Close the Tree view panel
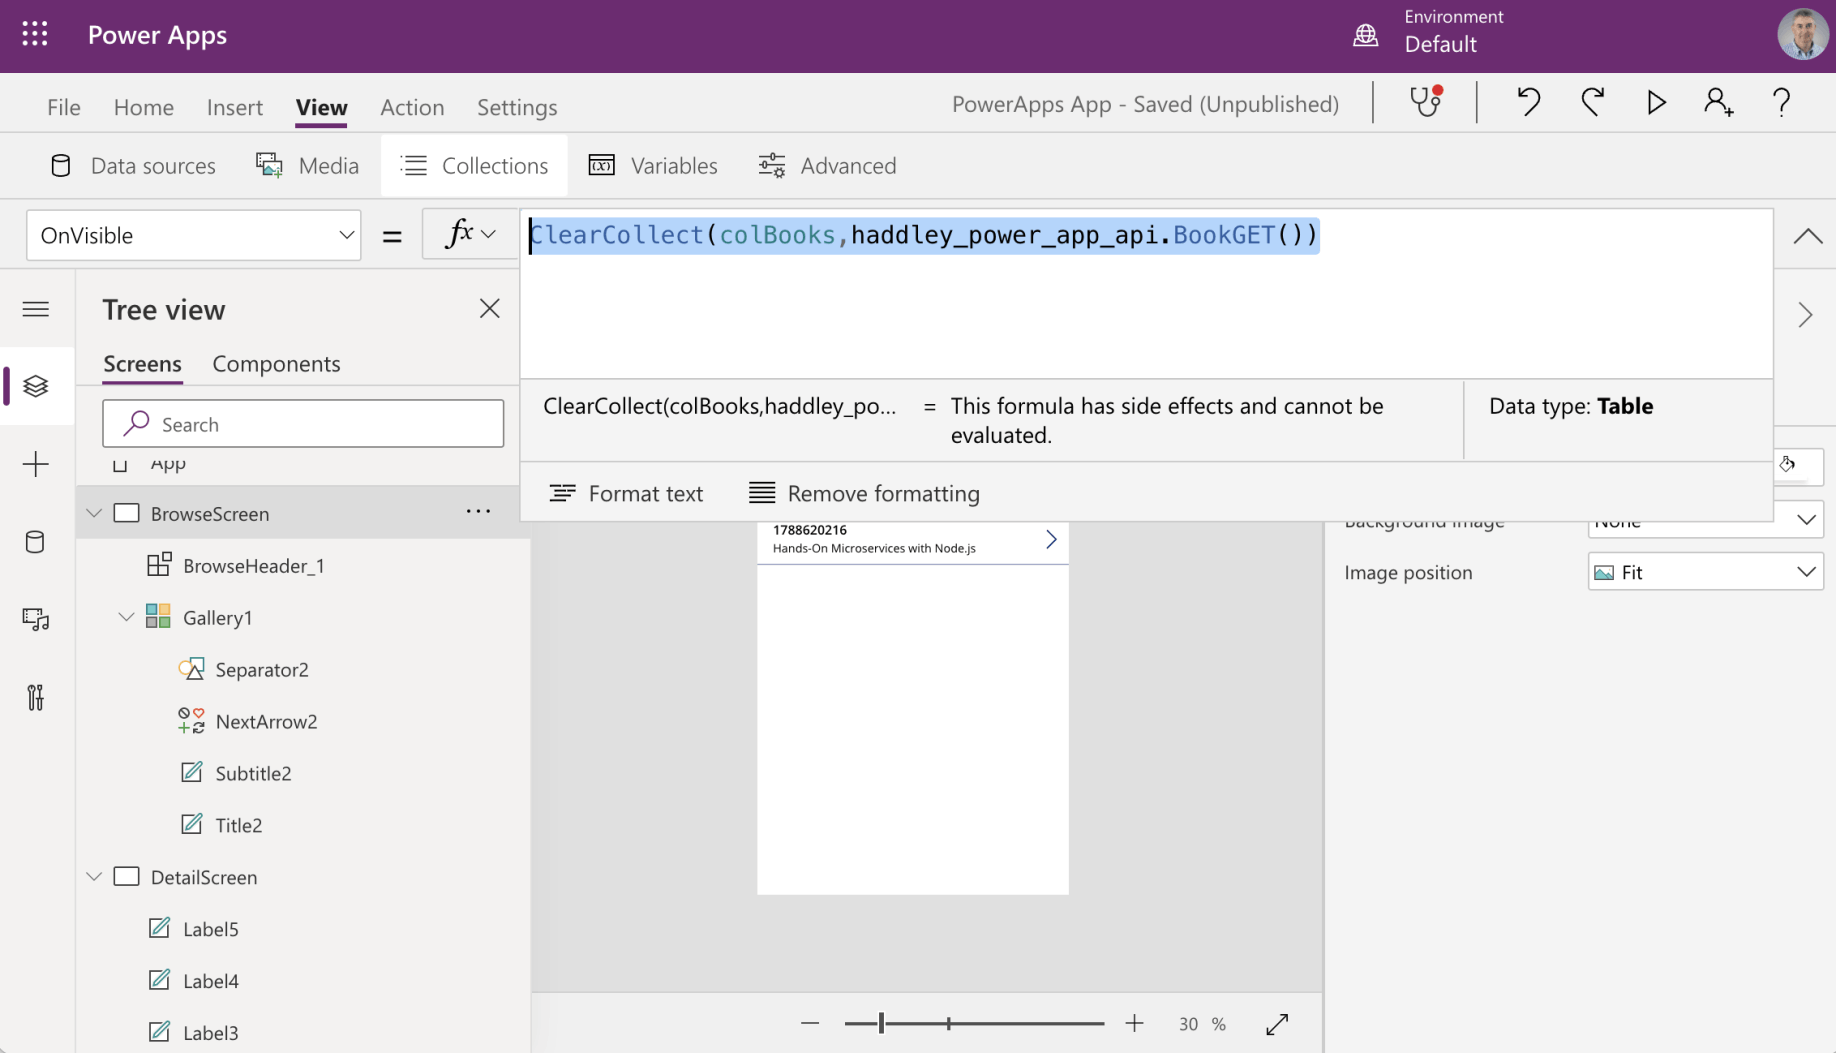This screenshot has height=1053, width=1836. click(x=489, y=309)
